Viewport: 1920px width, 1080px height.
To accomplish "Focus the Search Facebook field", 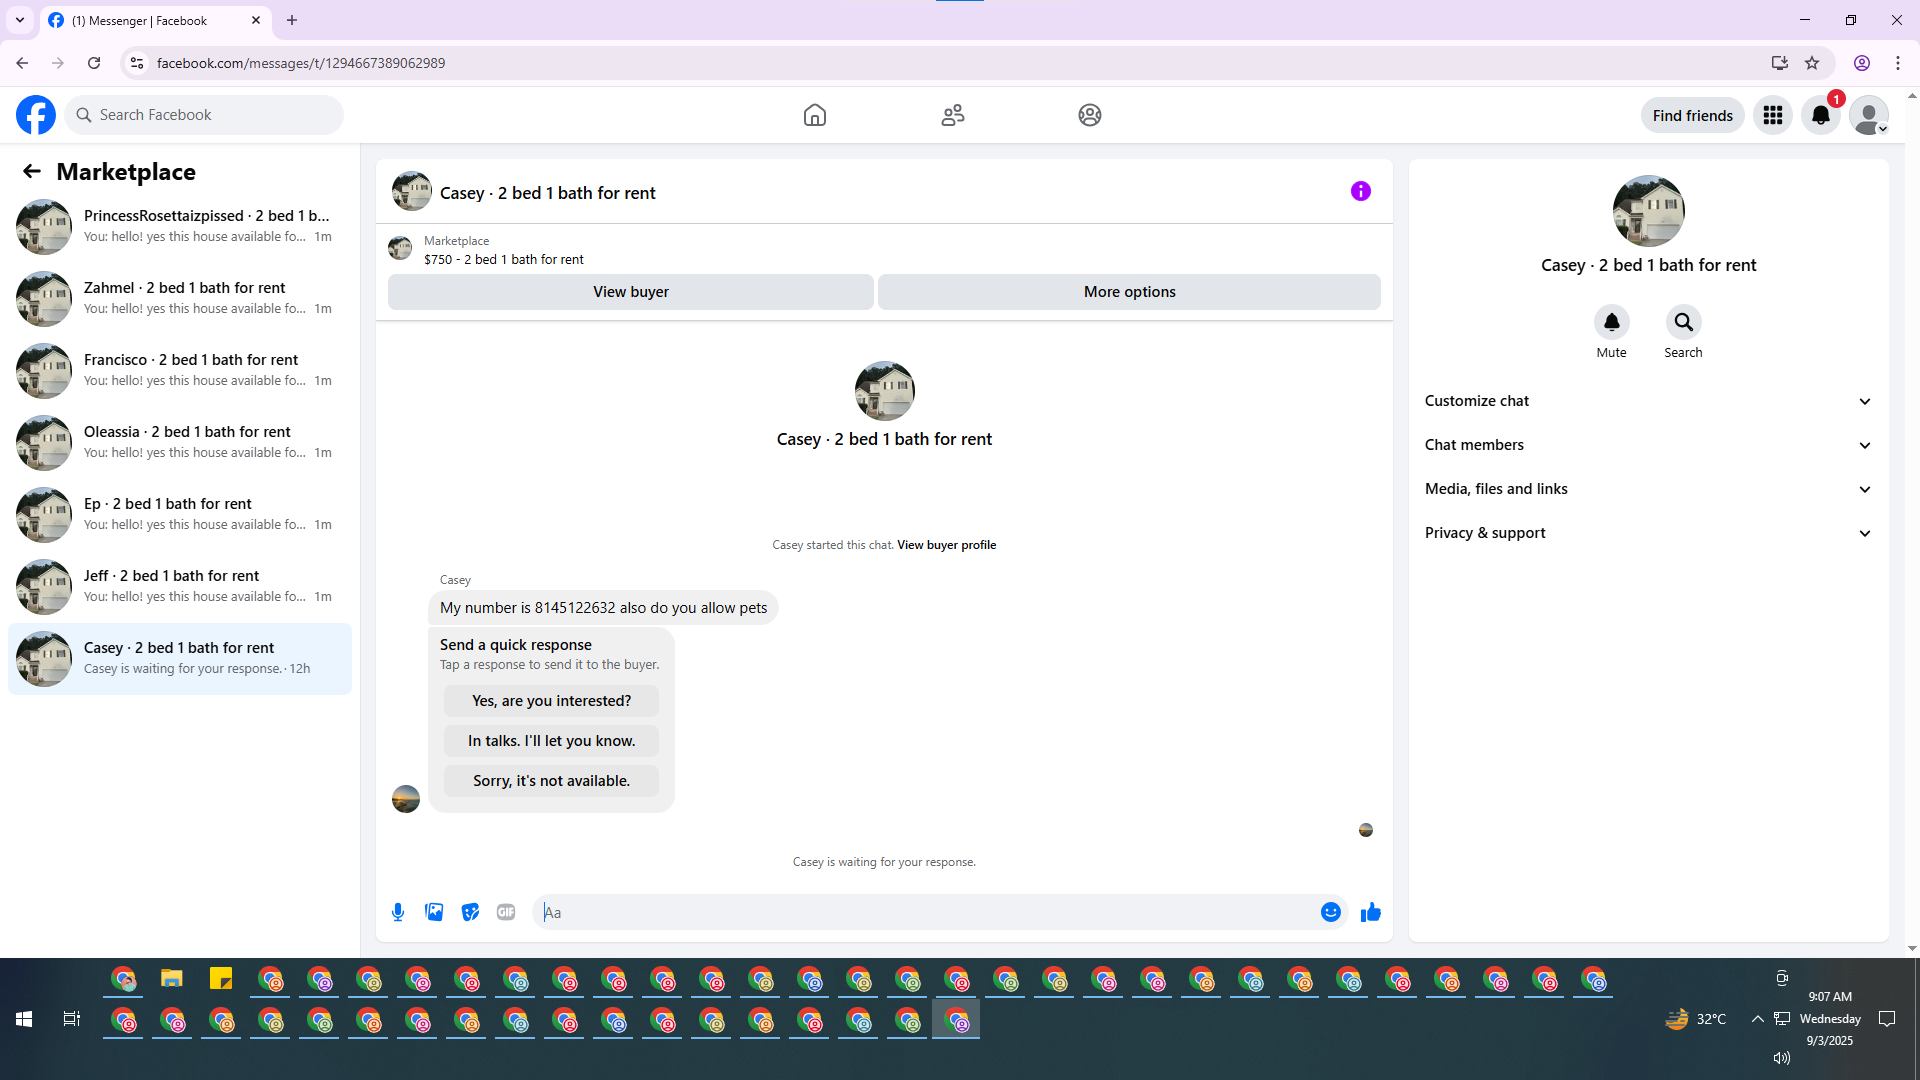I will pos(204,115).
